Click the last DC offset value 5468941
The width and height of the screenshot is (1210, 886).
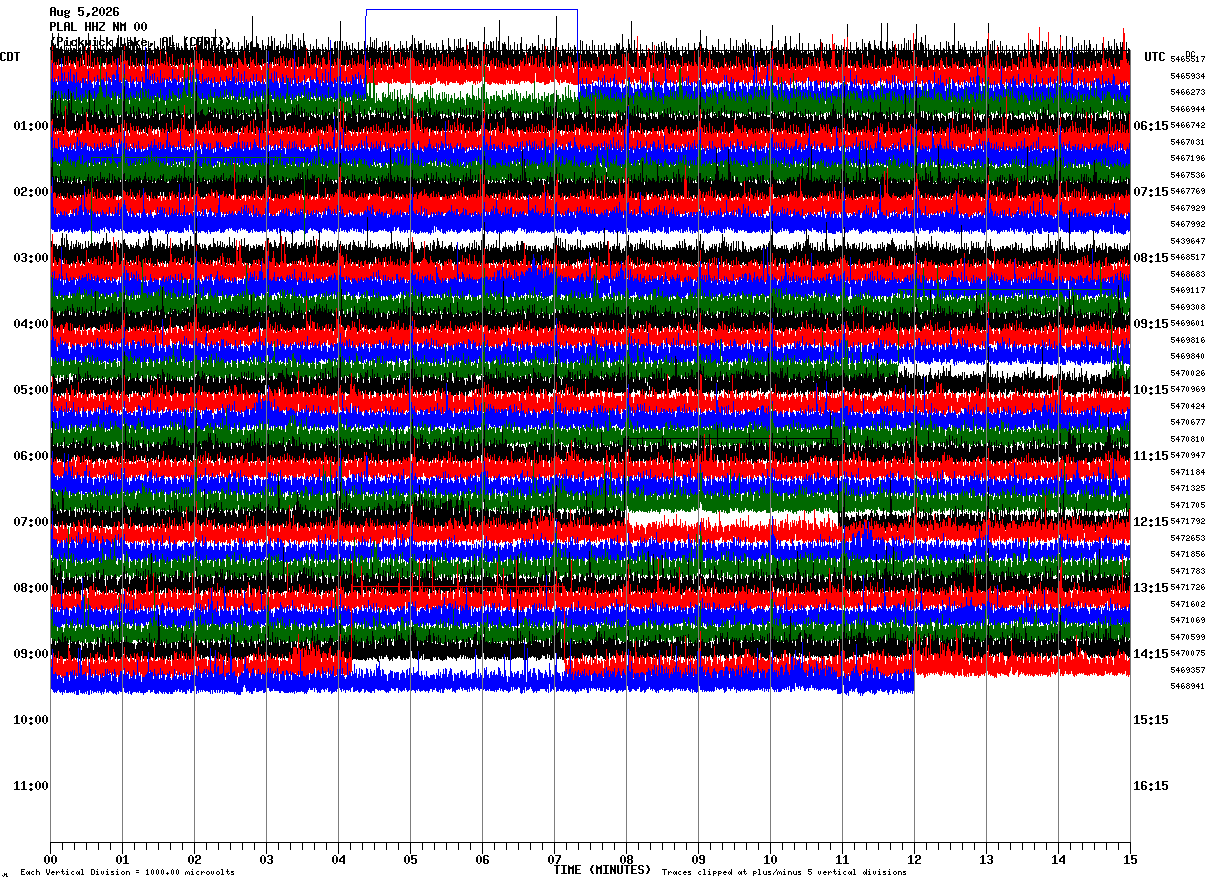(x=1188, y=686)
